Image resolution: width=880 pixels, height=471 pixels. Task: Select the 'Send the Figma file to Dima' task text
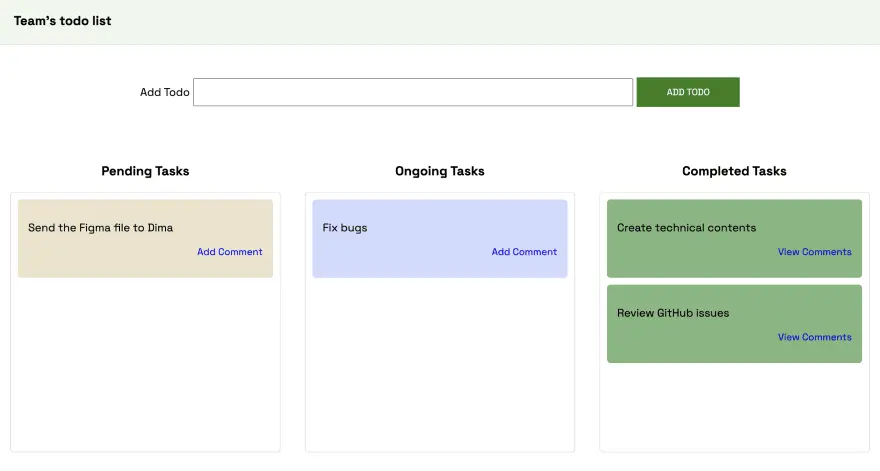[100, 228]
